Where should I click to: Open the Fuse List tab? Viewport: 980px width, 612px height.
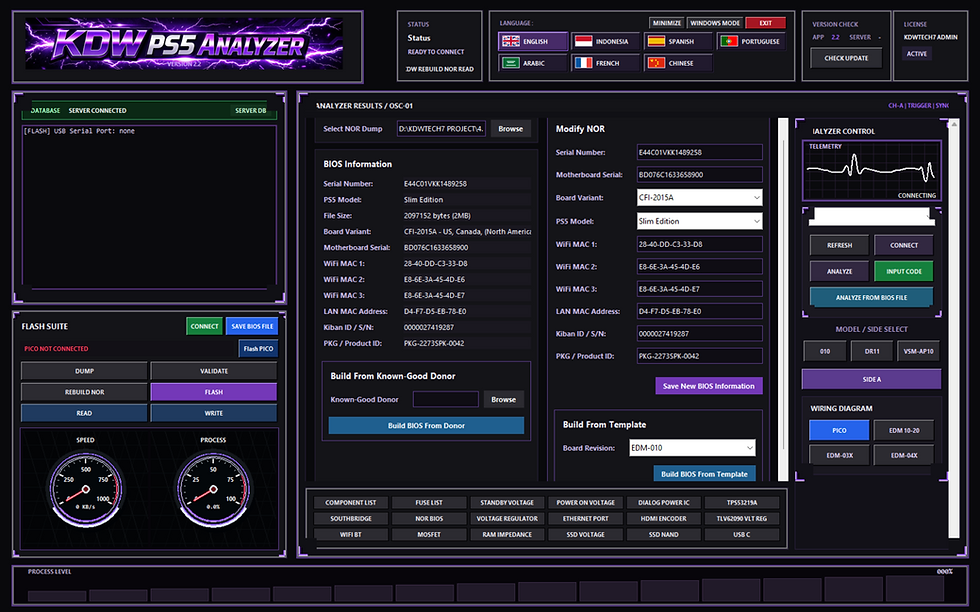coord(429,503)
